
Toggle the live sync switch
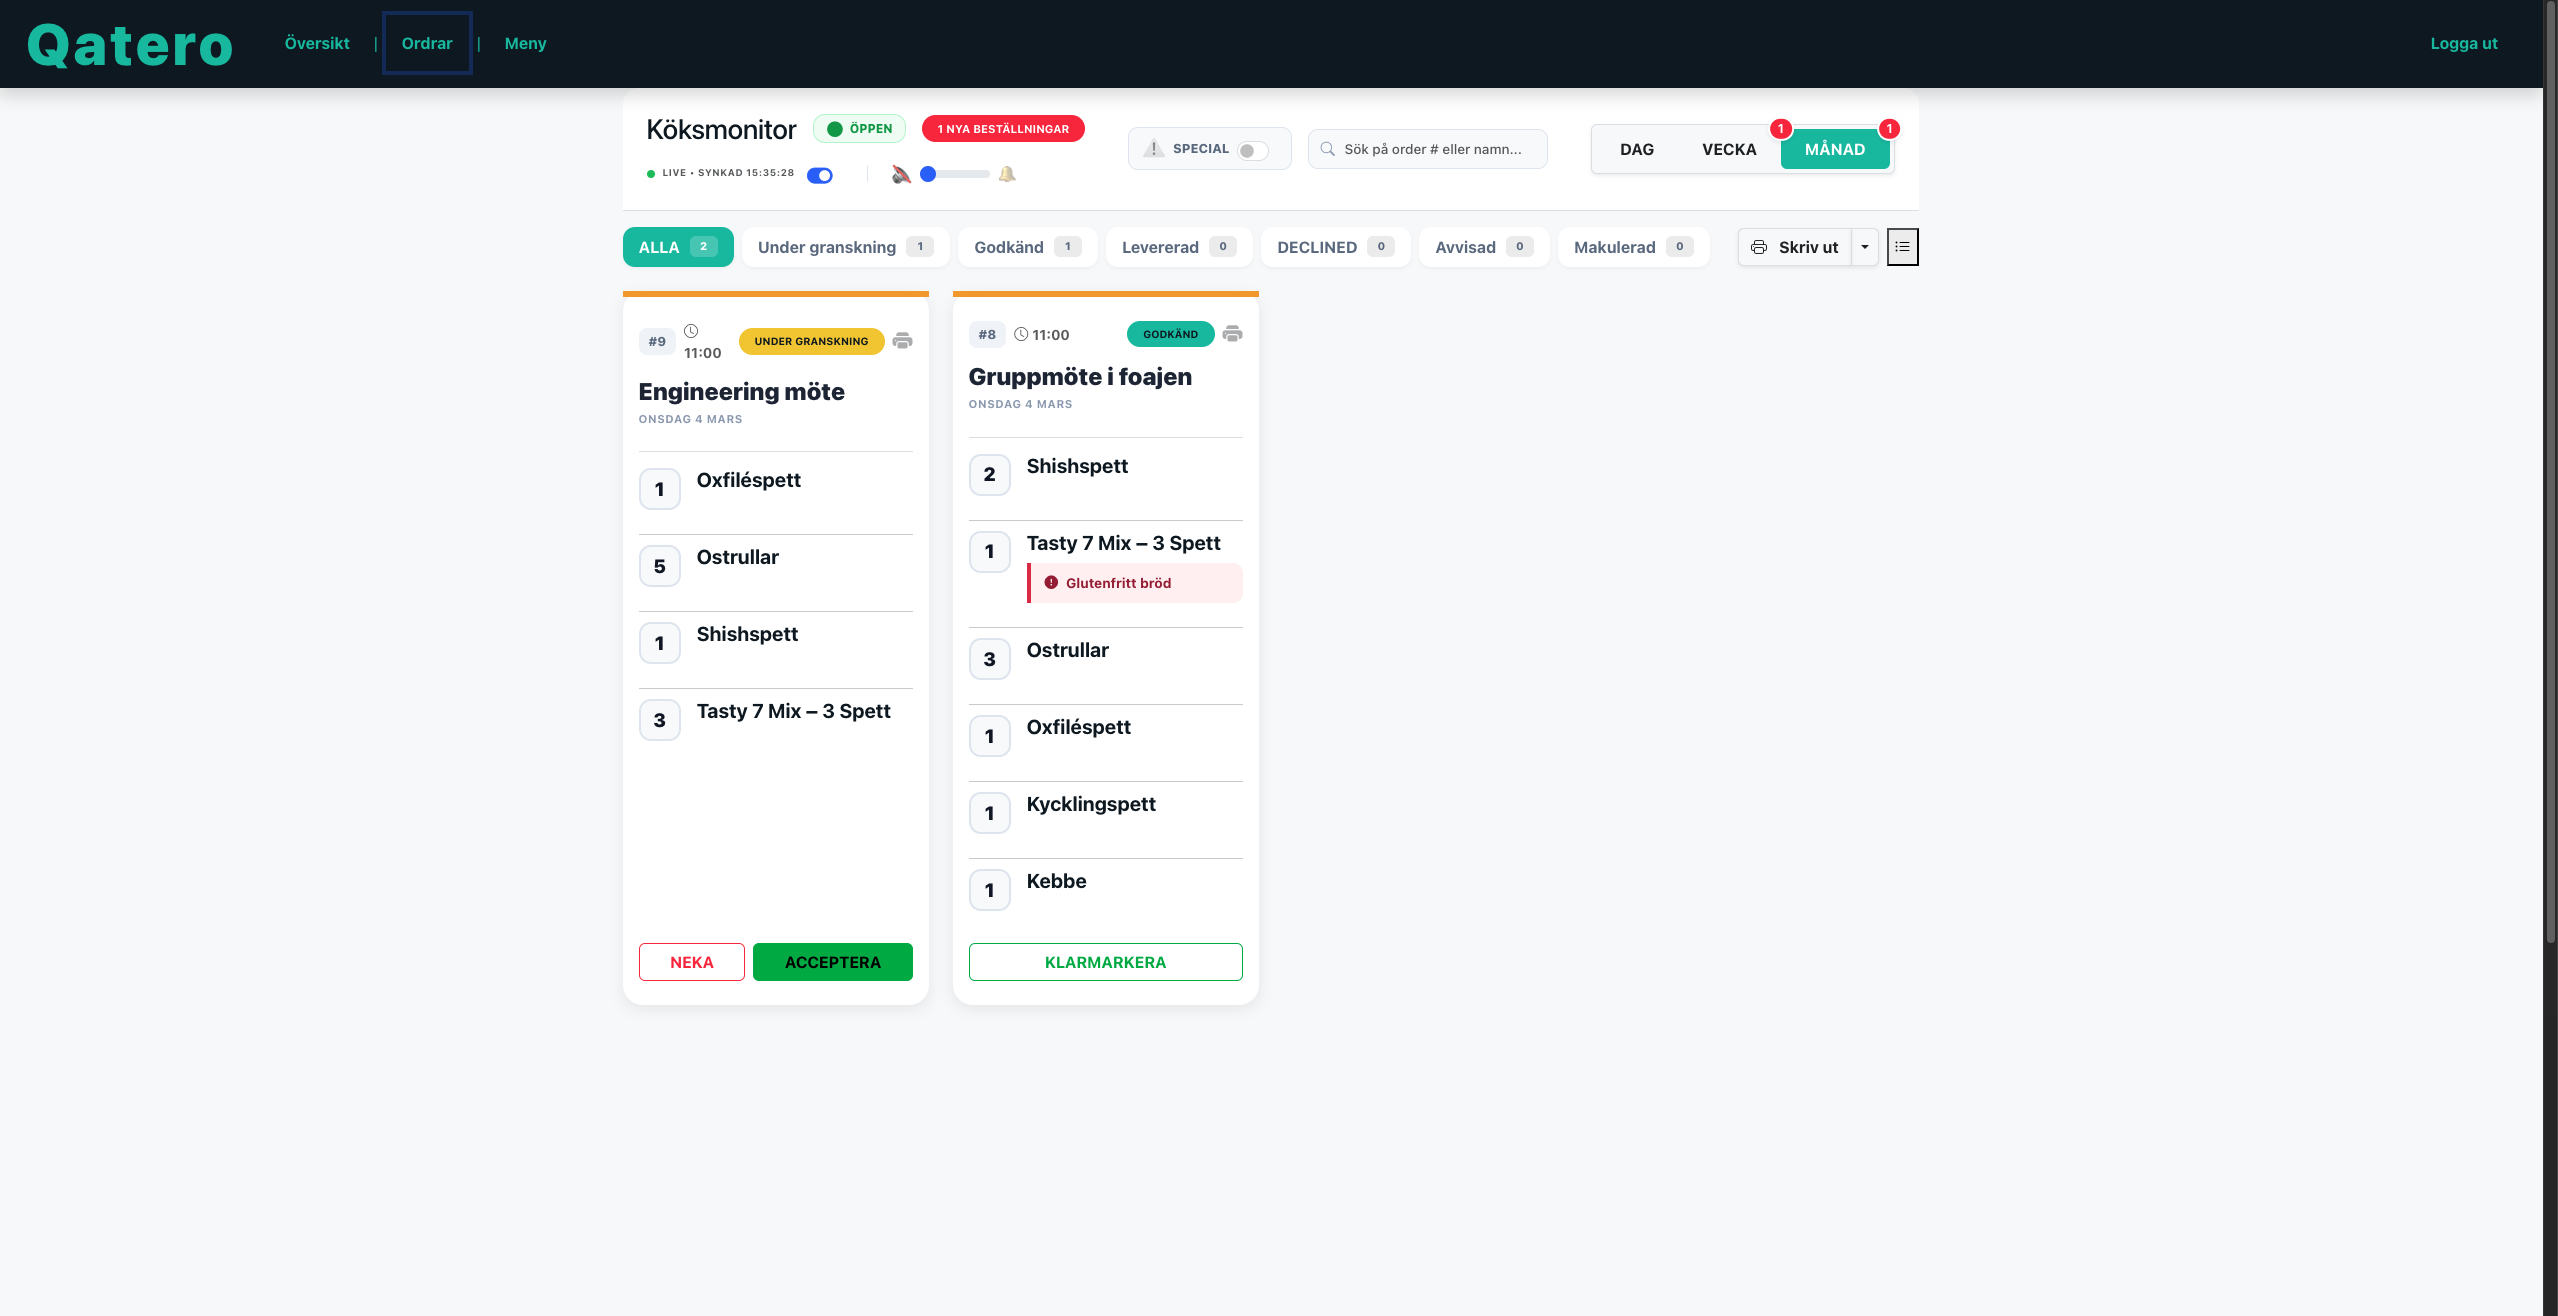coord(820,175)
